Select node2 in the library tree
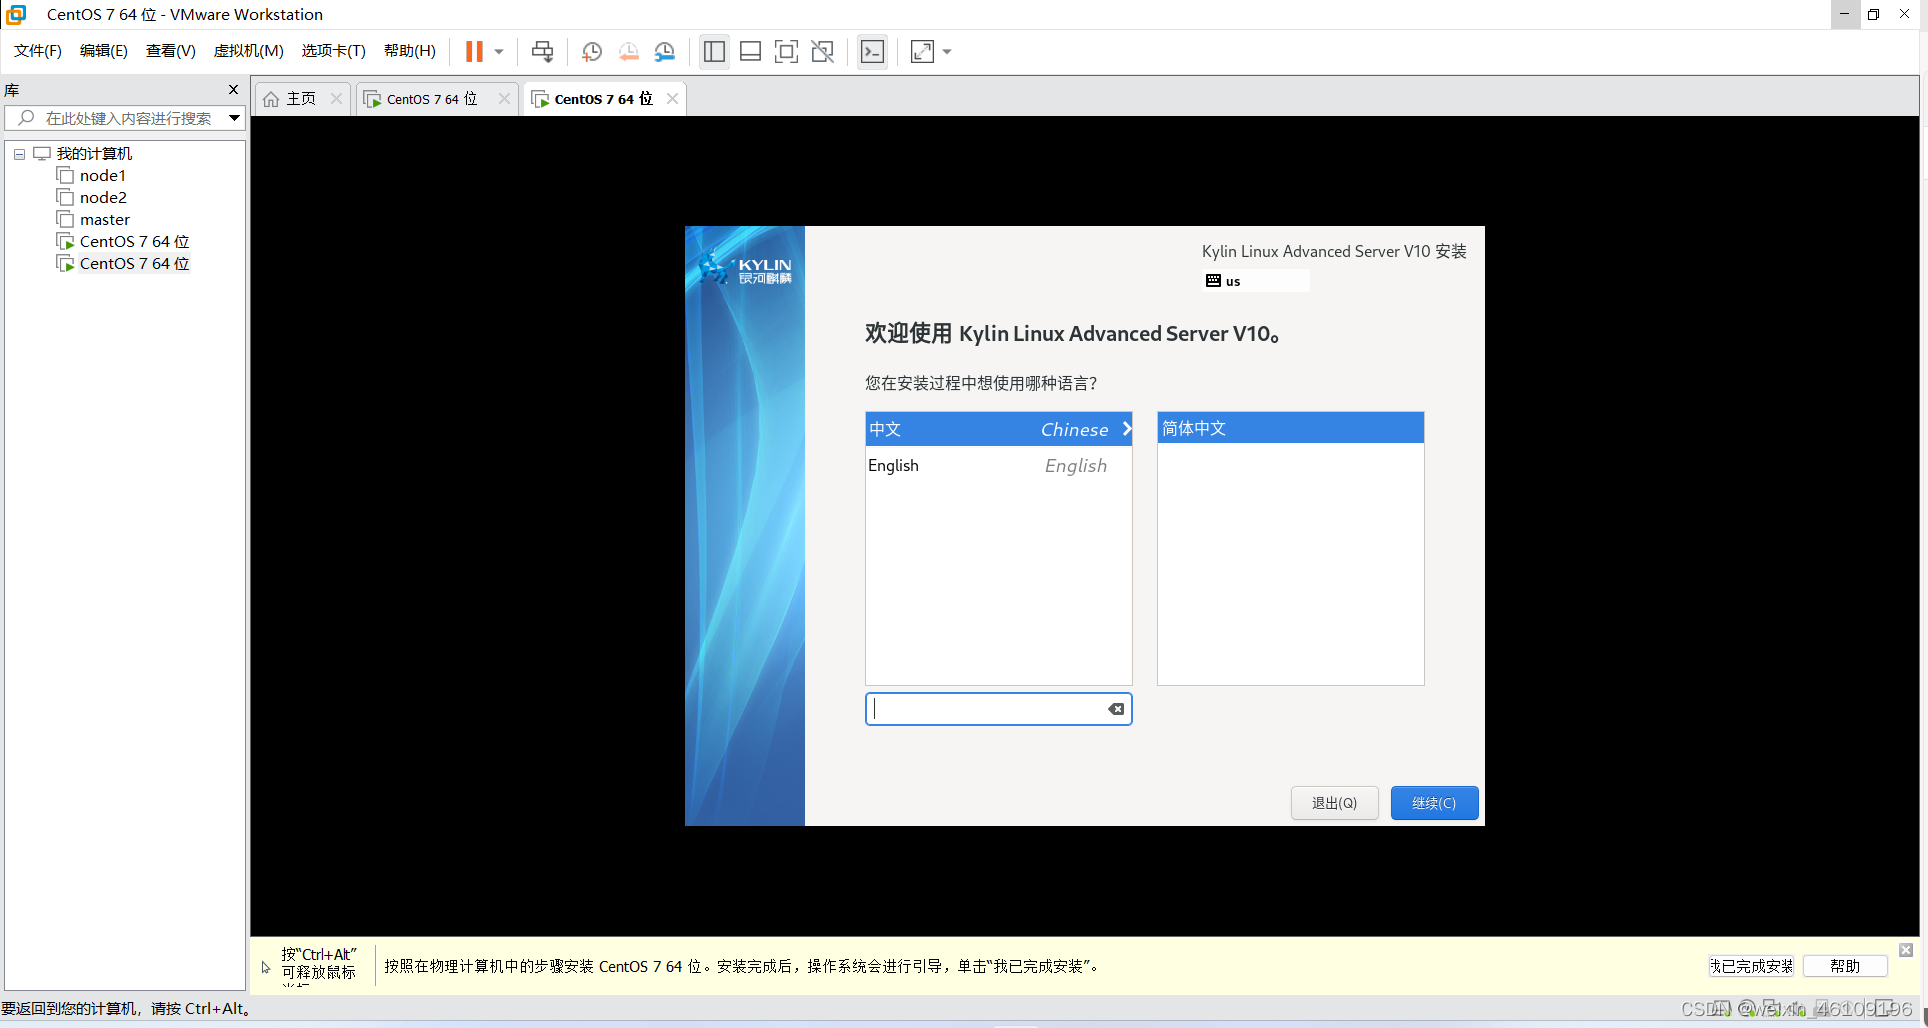 103,198
